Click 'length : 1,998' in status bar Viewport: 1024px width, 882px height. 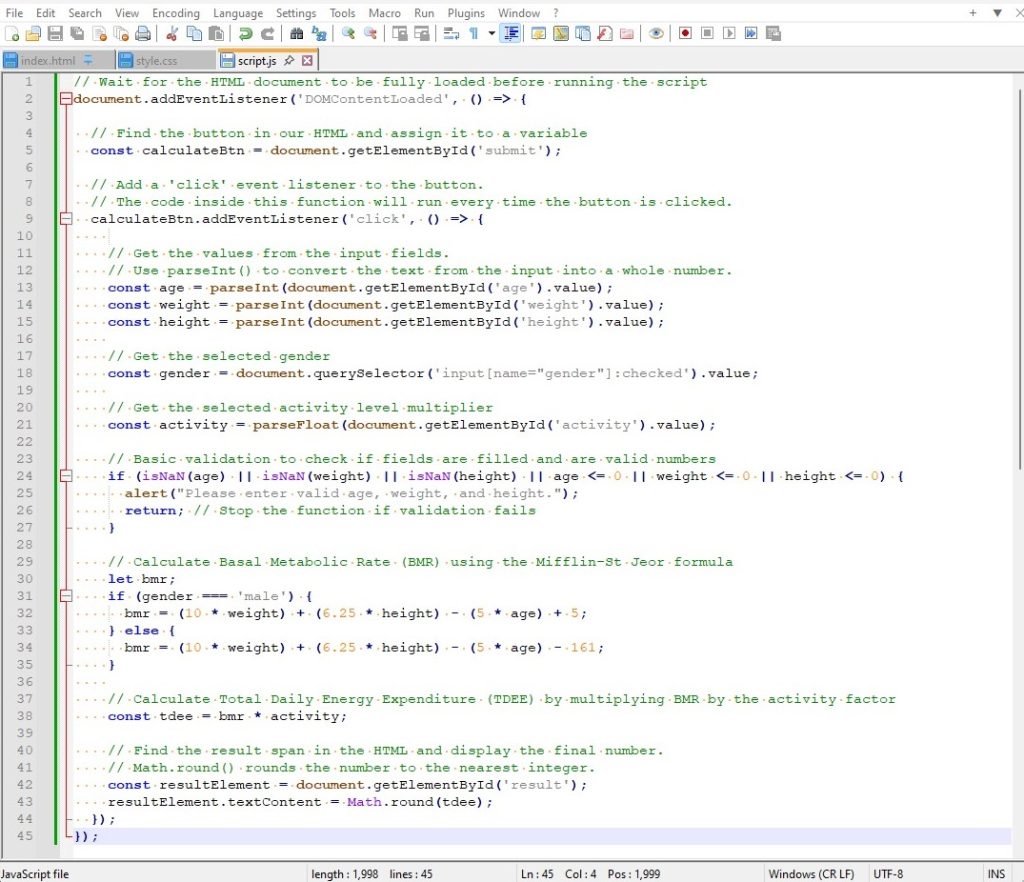[x=344, y=874]
